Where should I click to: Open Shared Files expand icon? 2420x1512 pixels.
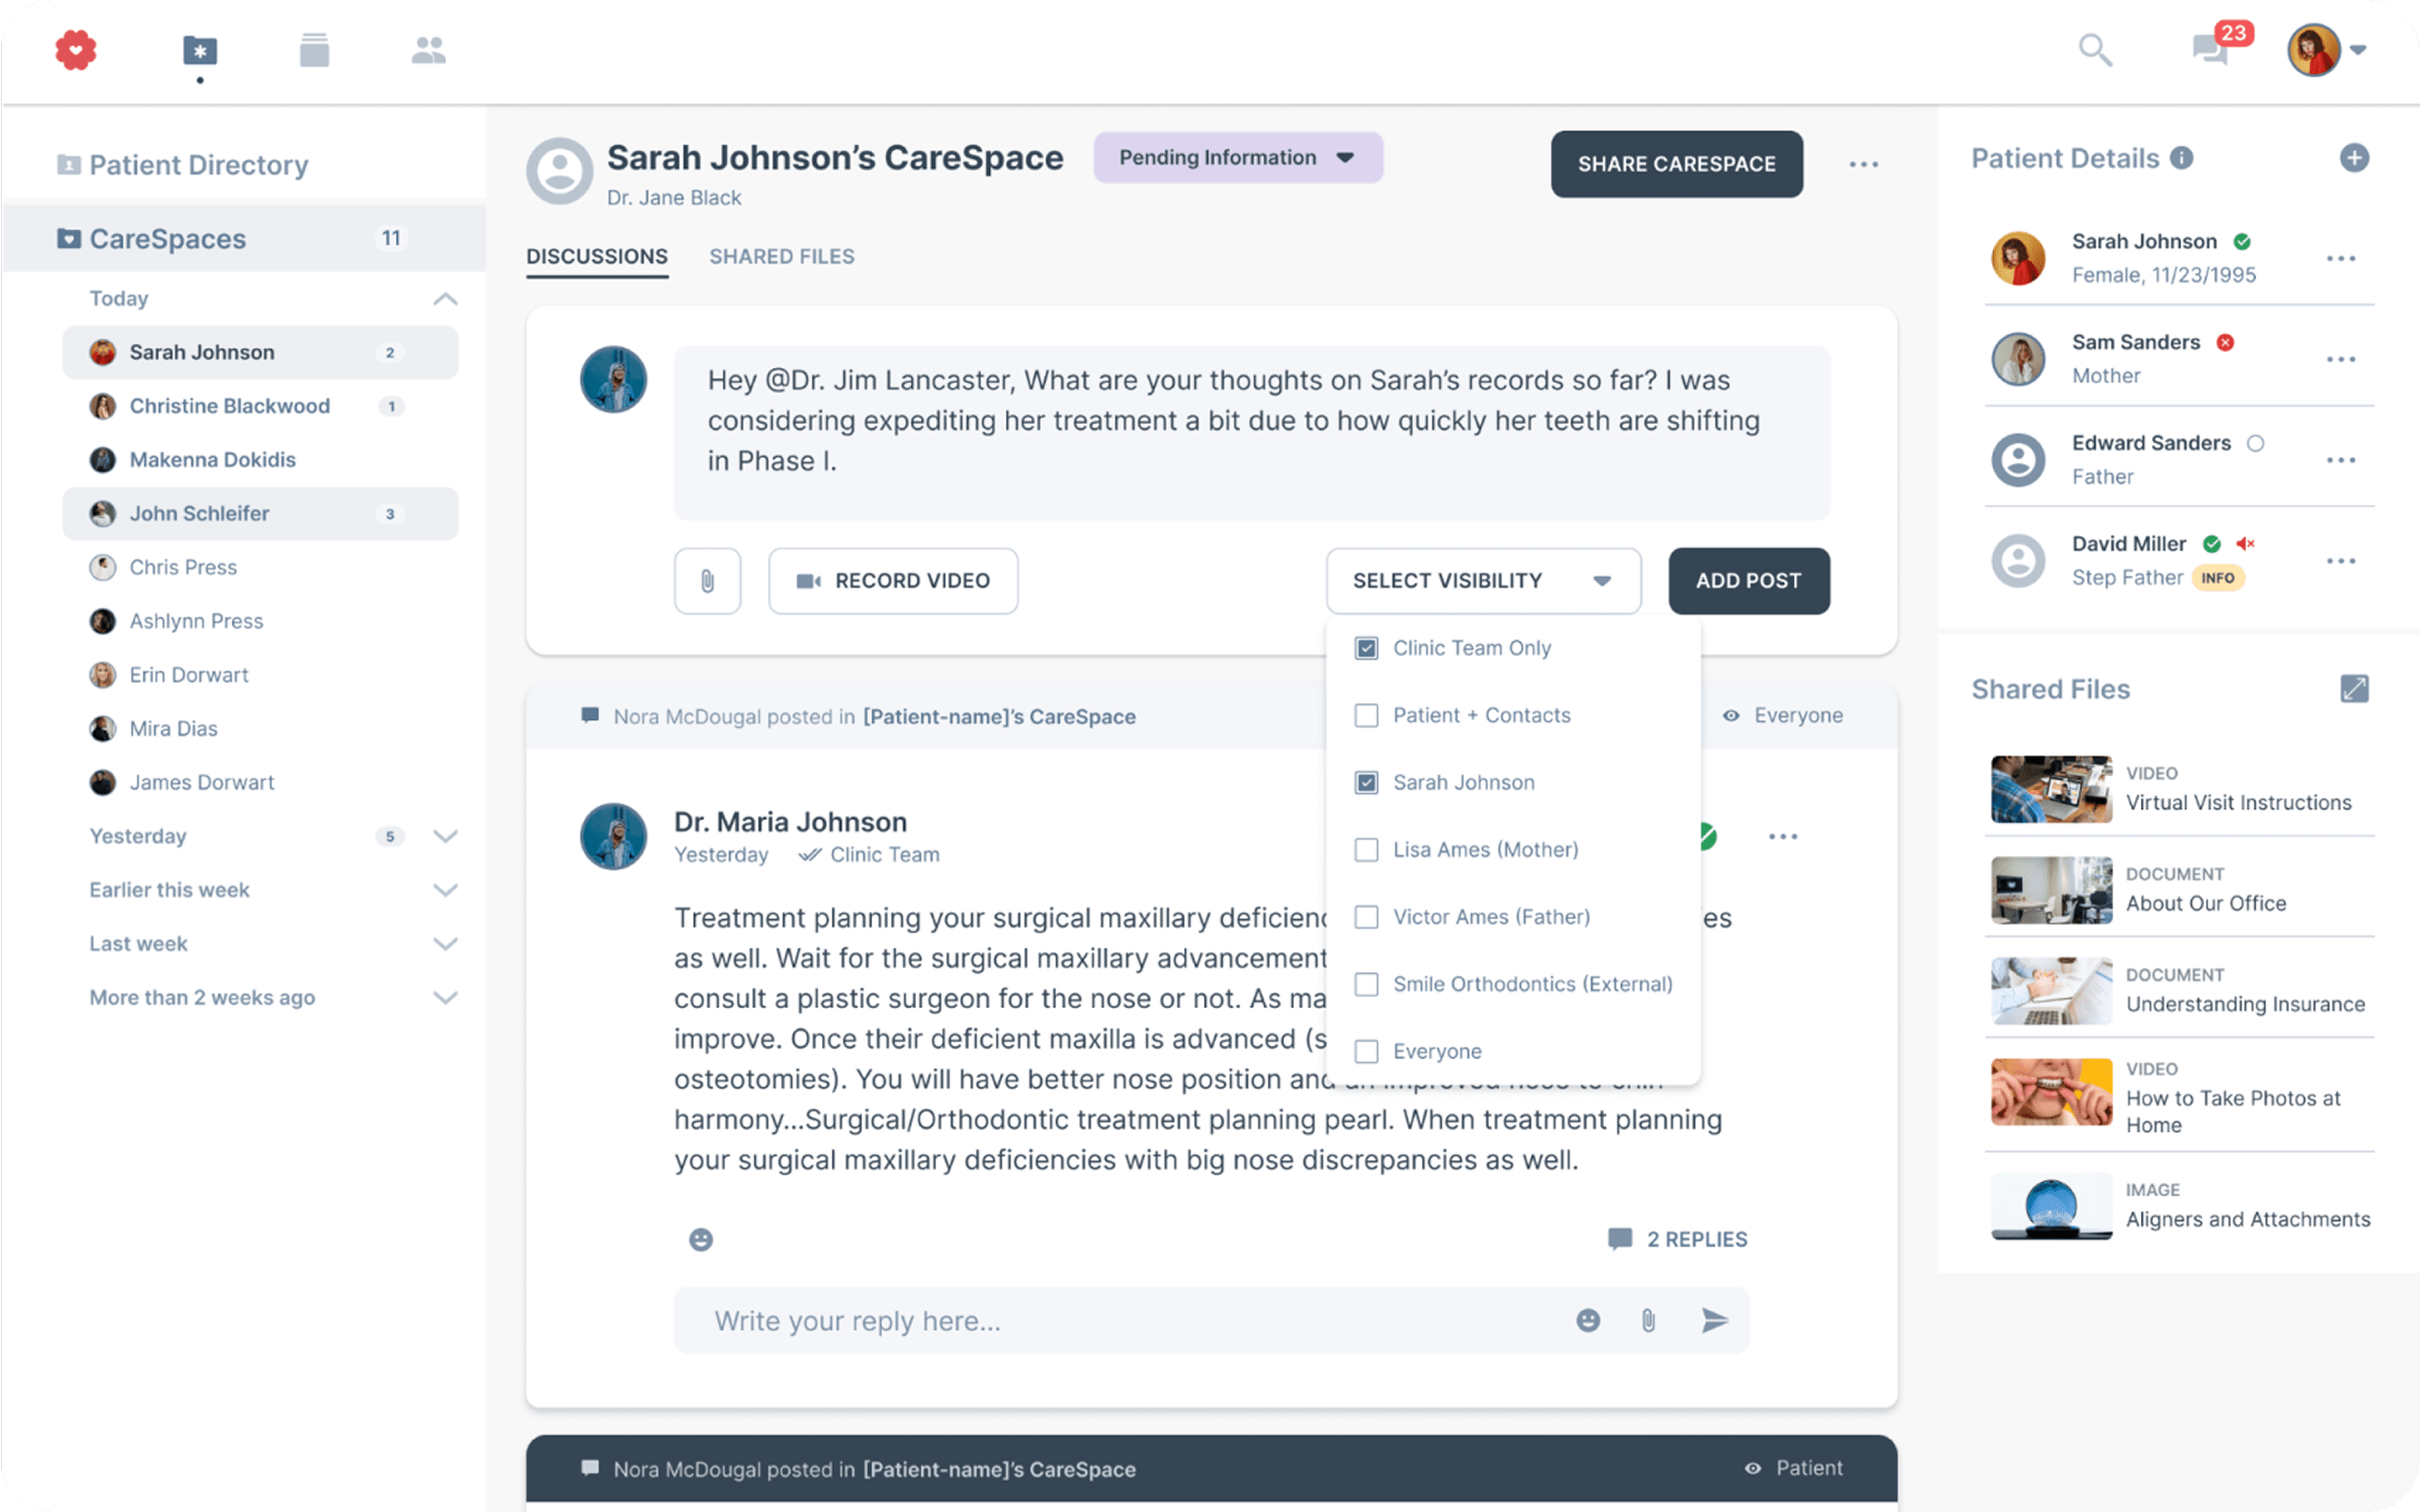2354,688
